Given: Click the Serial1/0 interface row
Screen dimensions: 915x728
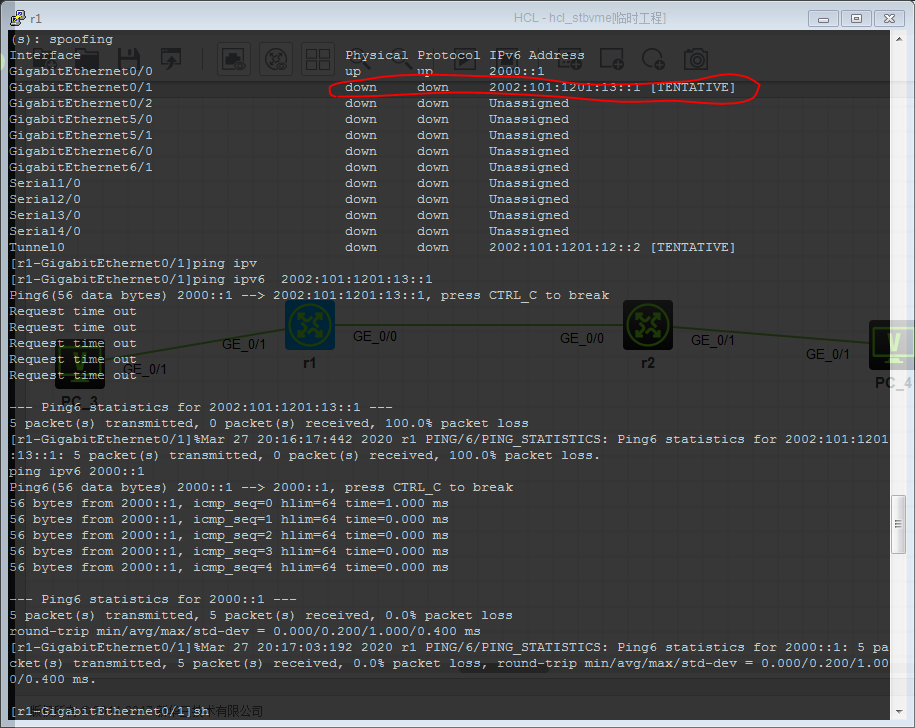Looking at the screenshot, I should [289, 183].
